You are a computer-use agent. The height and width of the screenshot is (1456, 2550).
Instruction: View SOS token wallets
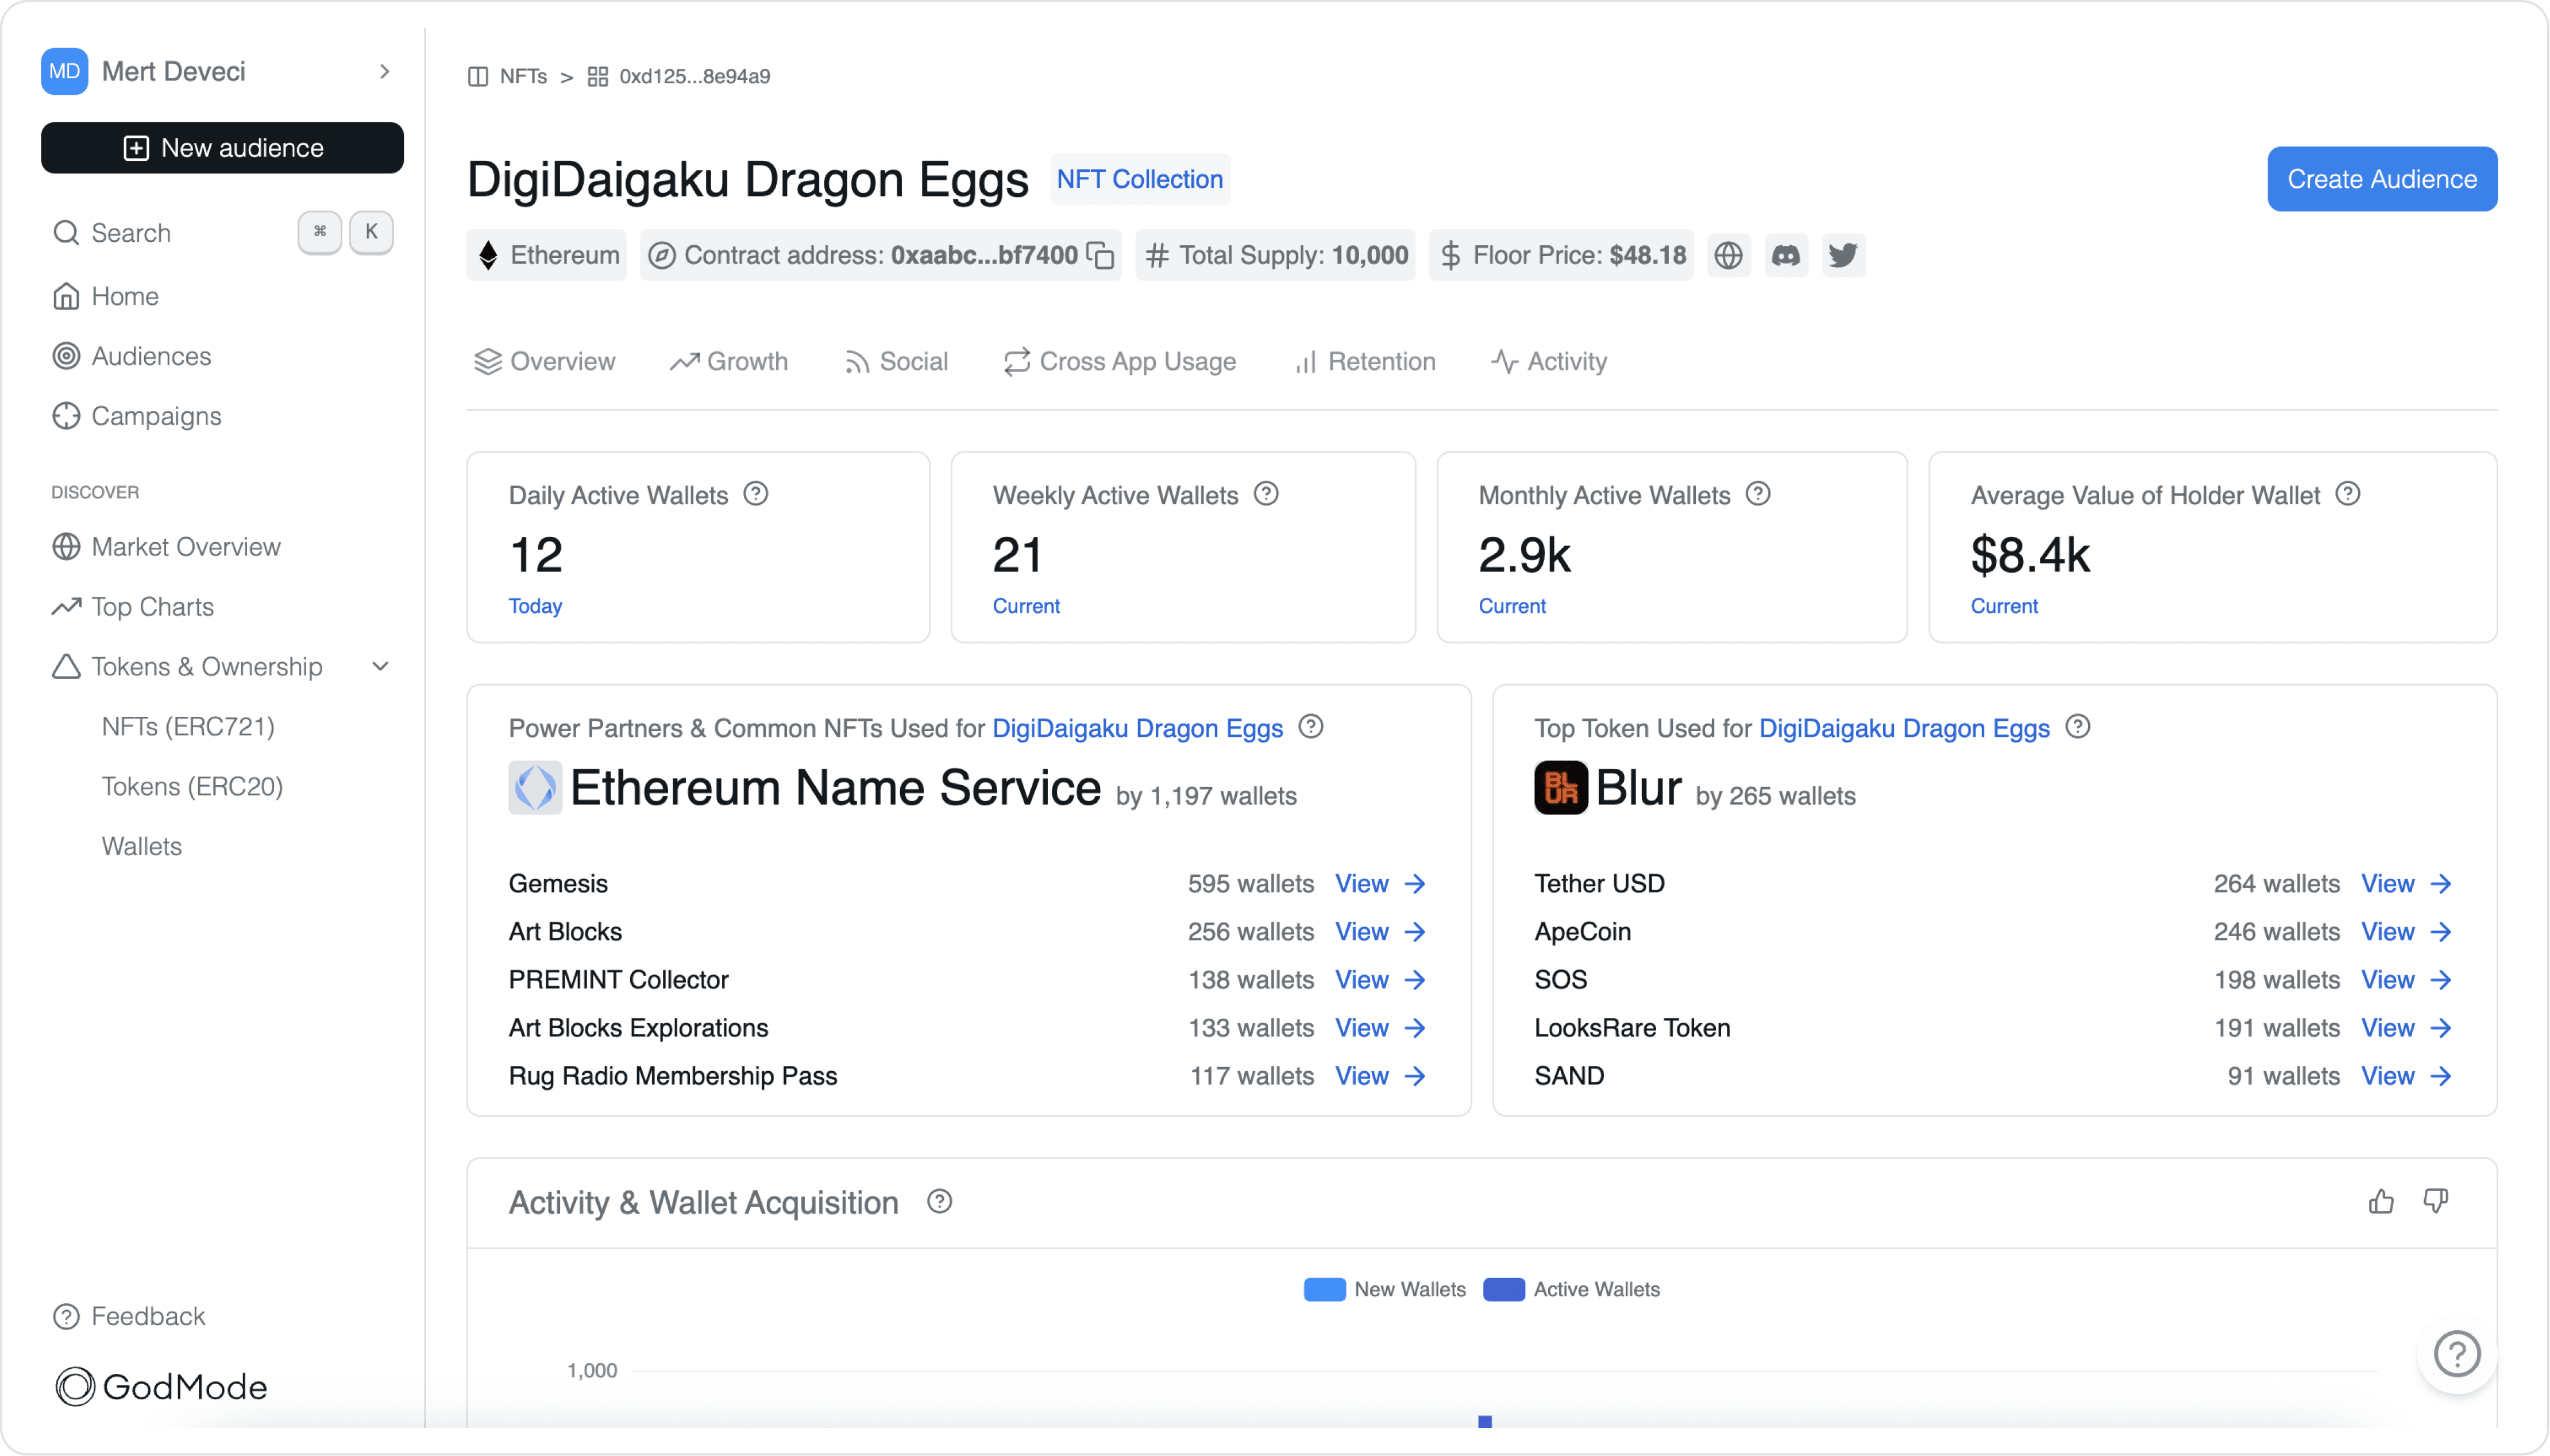click(2406, 979)
